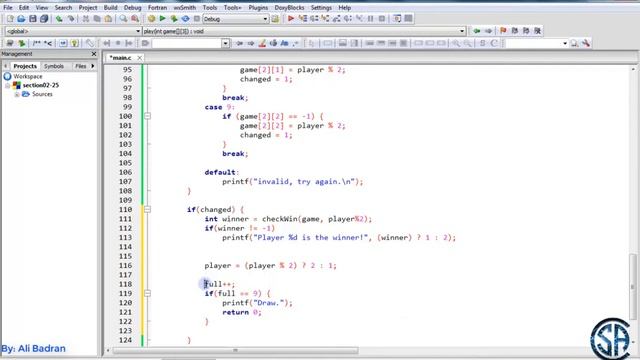Click the Find magnifier icon

[123, 19]
